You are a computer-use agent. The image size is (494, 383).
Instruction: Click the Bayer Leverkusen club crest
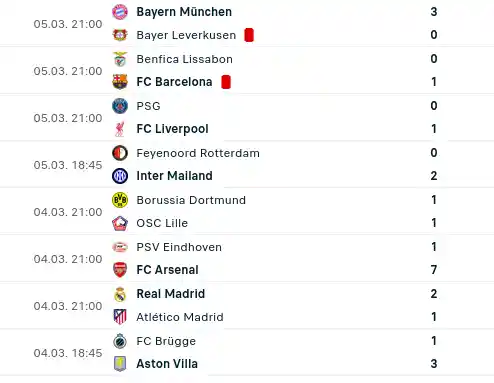point(120,35)
